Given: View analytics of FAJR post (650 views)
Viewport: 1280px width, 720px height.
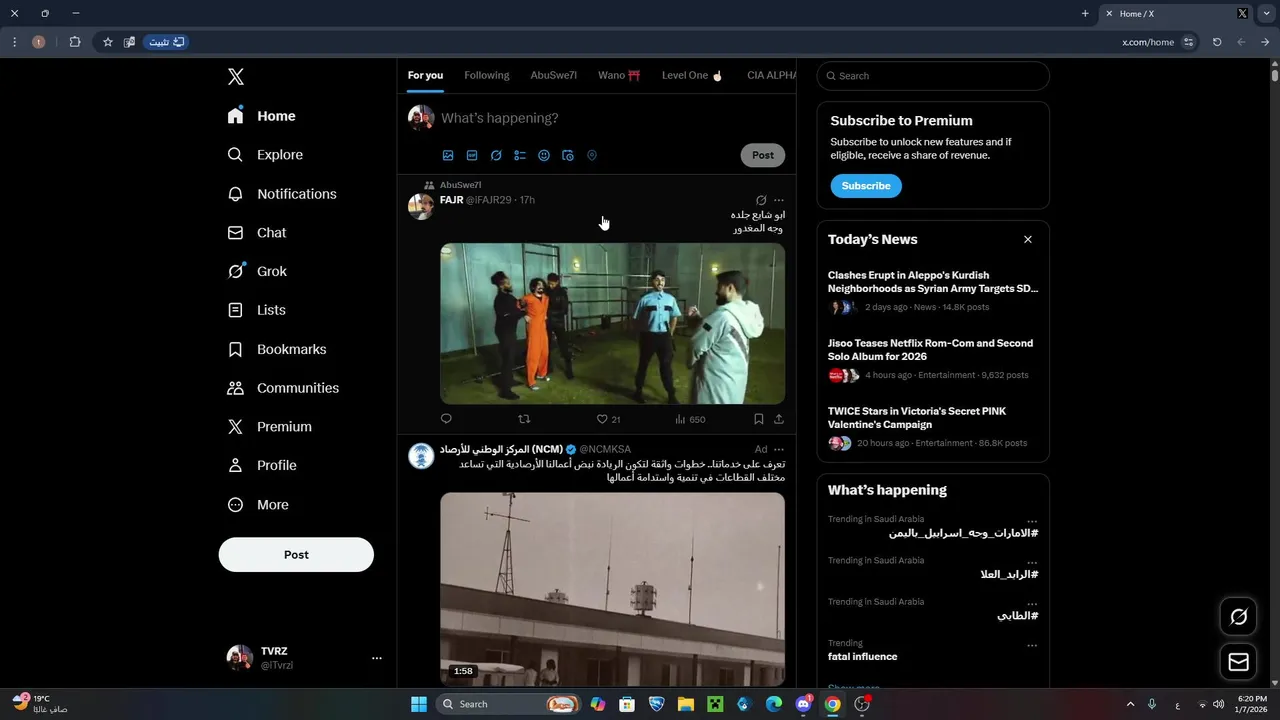Looking at the screenshot, I should pos(690,419).
